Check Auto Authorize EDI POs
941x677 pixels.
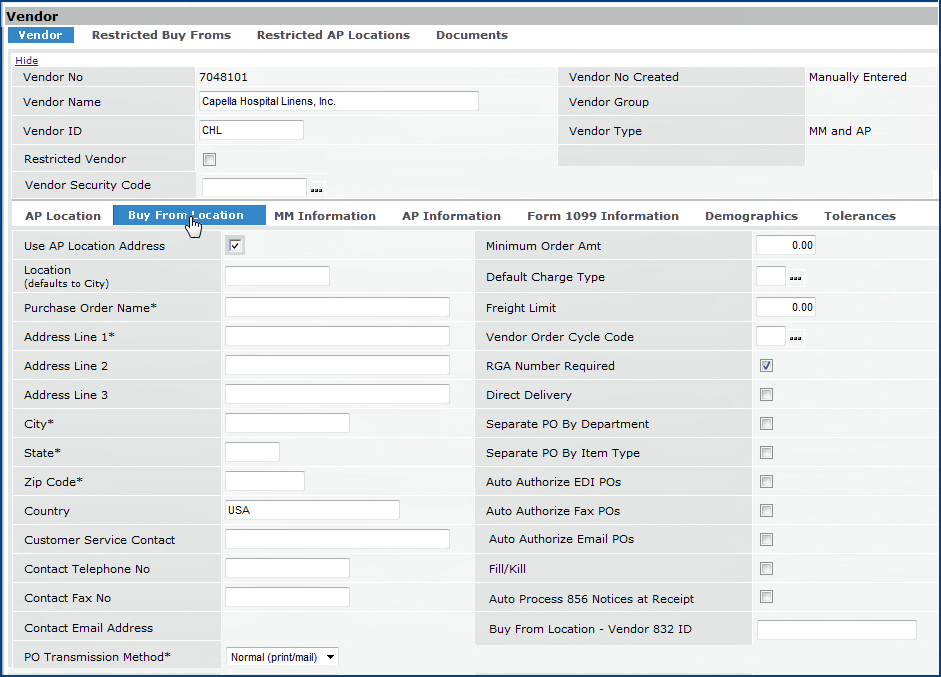point(767,482)
